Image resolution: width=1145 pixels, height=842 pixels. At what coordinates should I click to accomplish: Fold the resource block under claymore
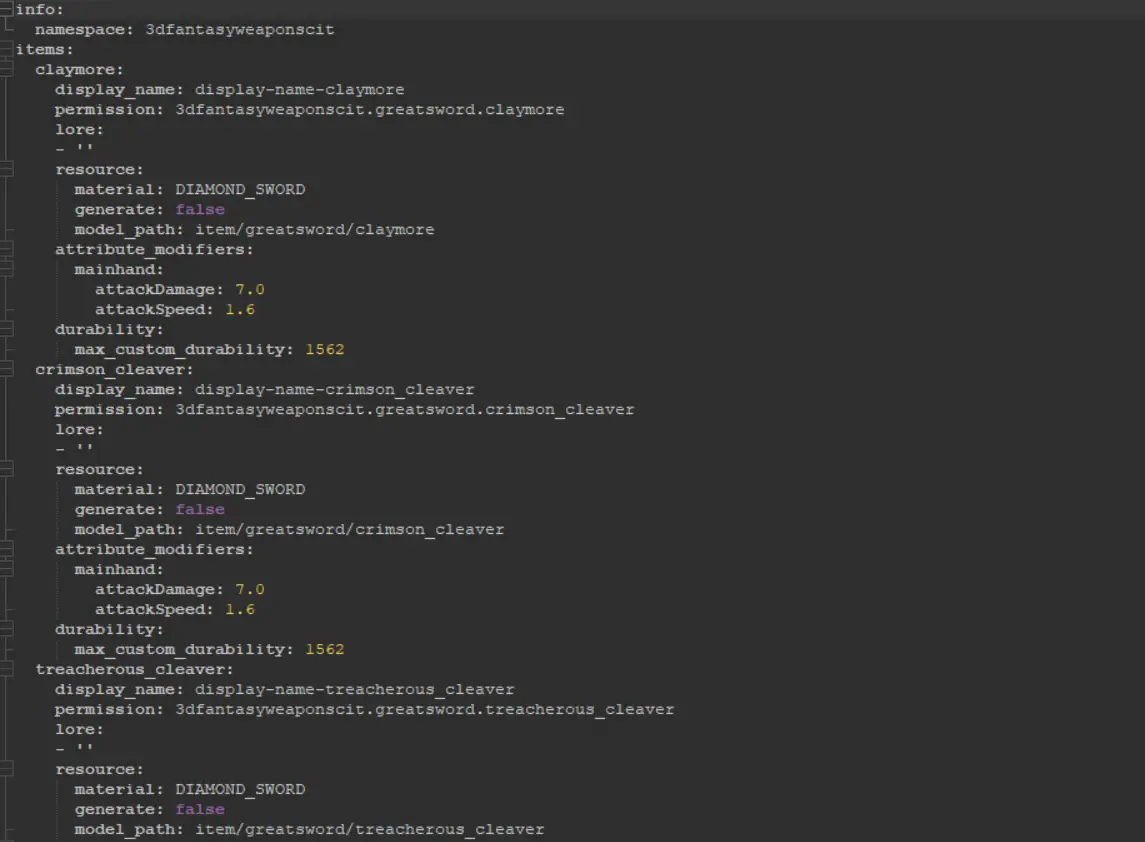click(x=6, y=169)
